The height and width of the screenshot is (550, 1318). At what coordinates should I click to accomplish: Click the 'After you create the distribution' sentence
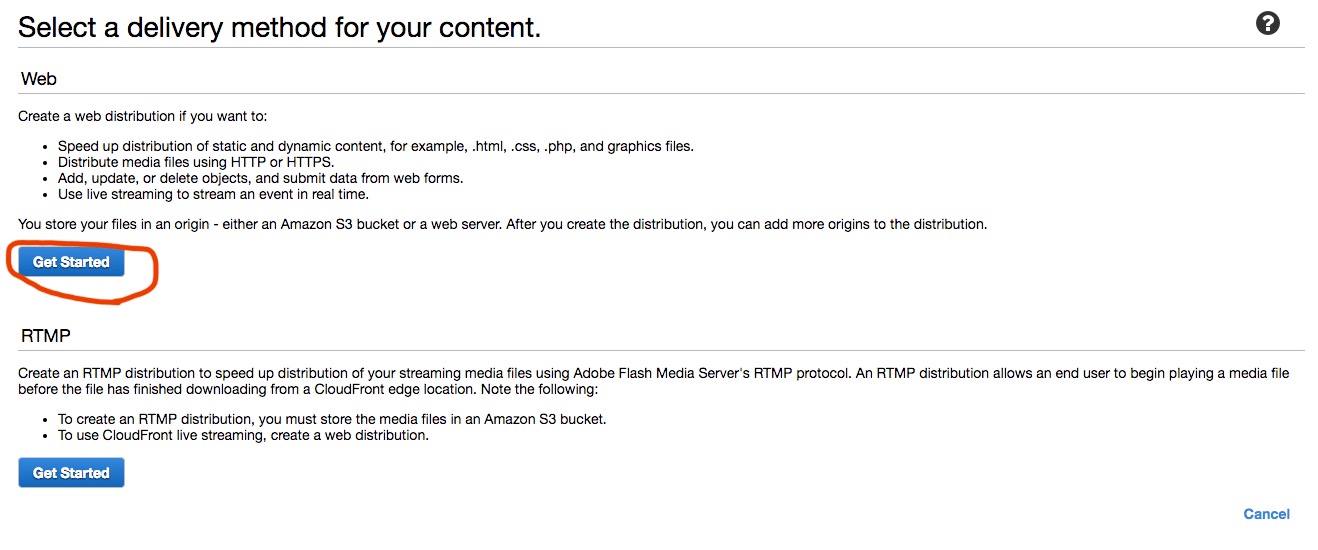(746, 224)
